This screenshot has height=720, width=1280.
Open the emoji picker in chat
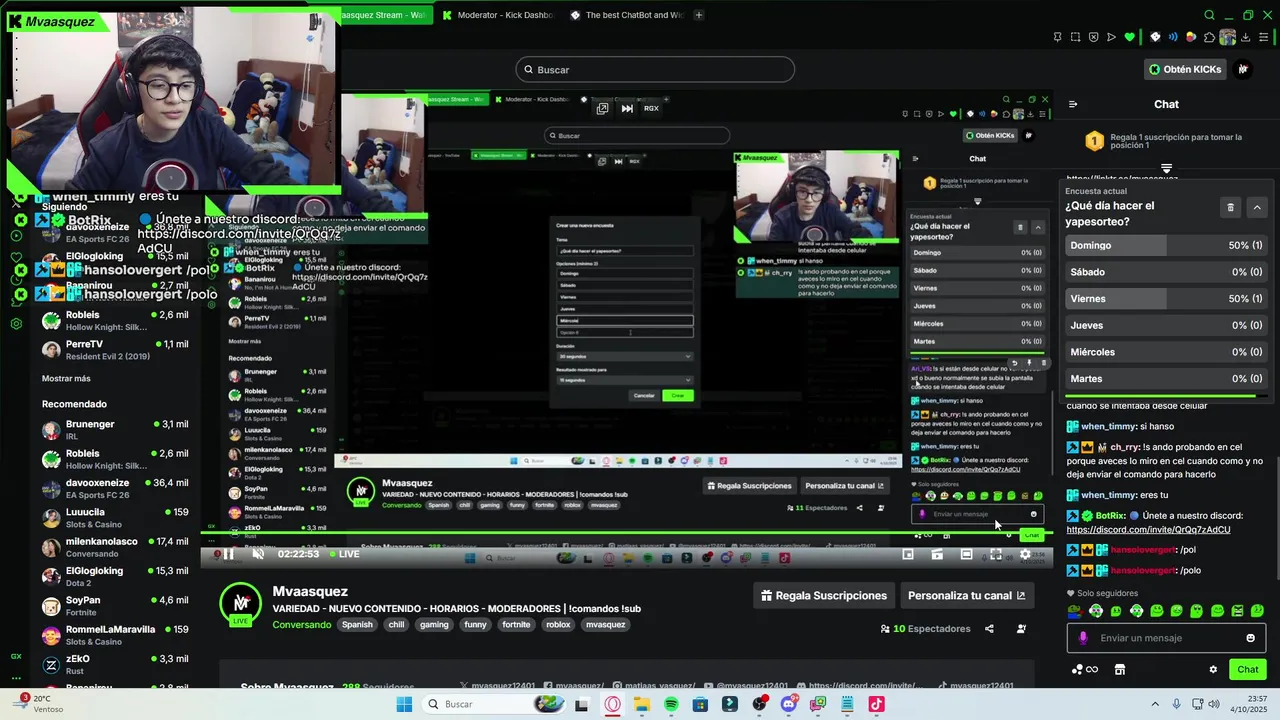[x=1250, y=638]
